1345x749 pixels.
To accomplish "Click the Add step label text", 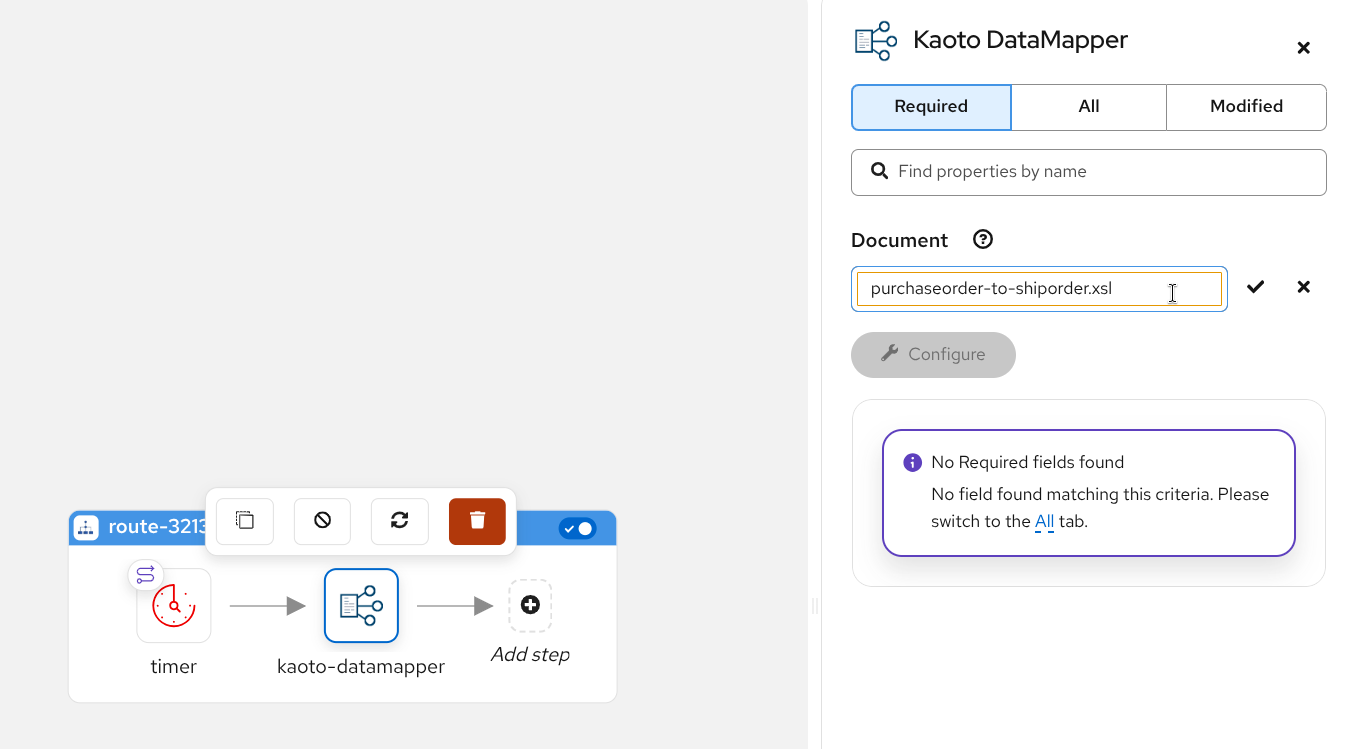I will click(x=530, y=655).
